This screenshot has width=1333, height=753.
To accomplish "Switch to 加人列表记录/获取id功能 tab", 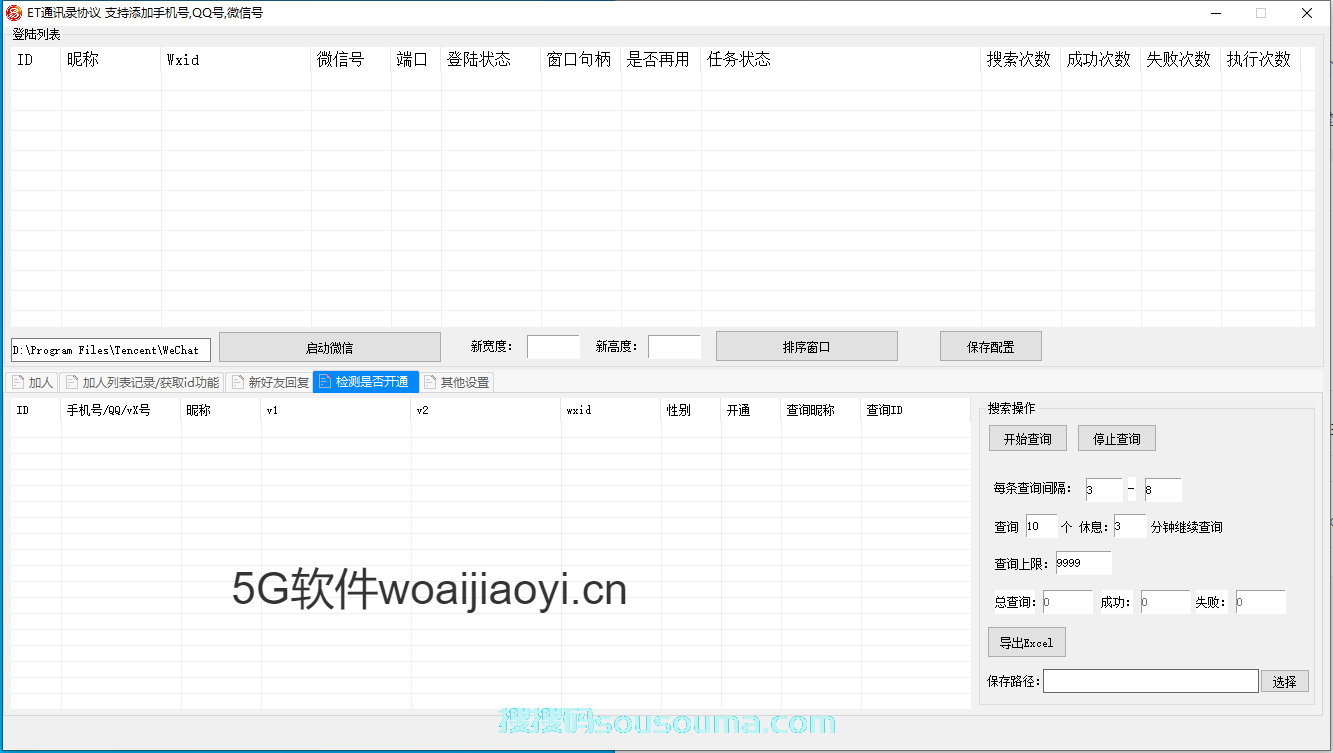I will point(141,382).
